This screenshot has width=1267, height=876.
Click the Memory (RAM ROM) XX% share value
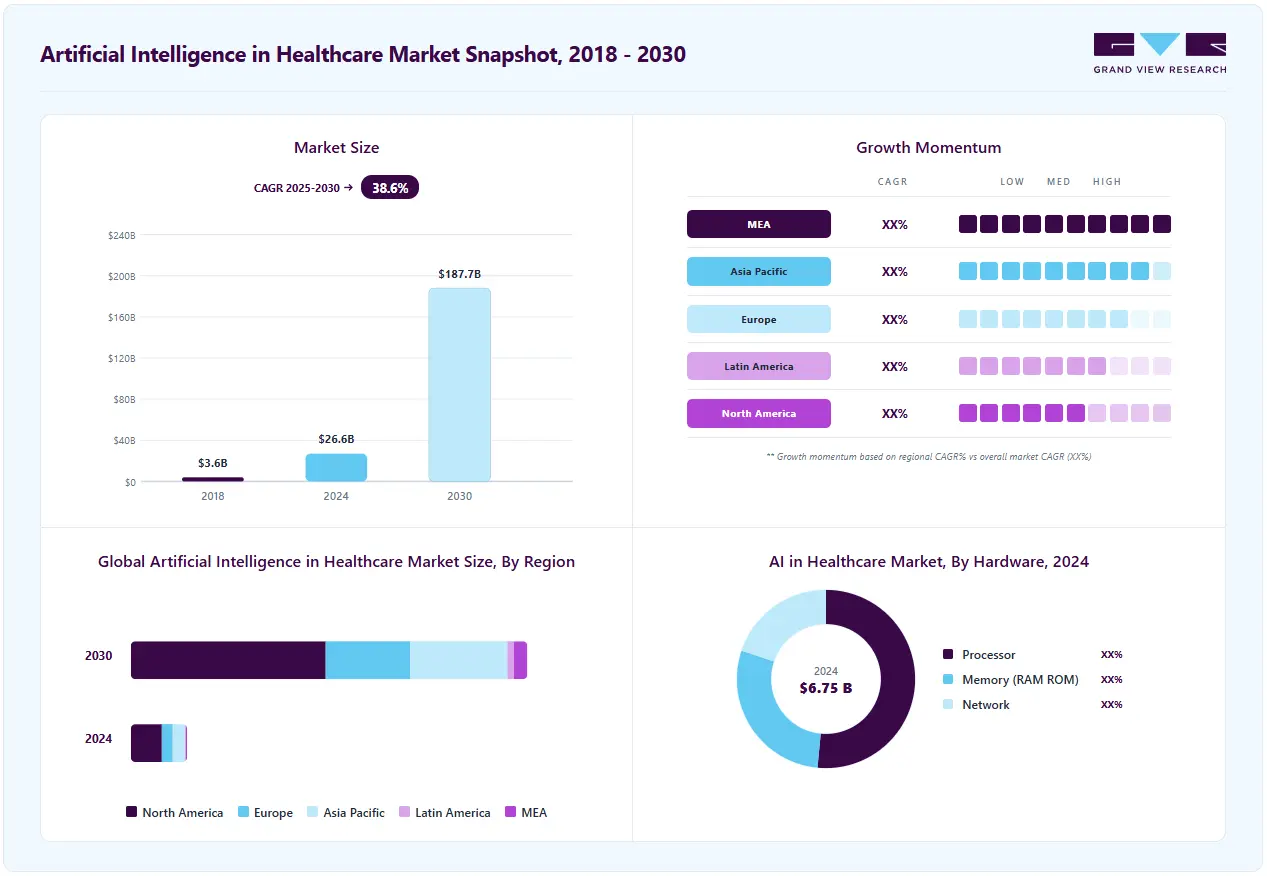pos(1111,679)
